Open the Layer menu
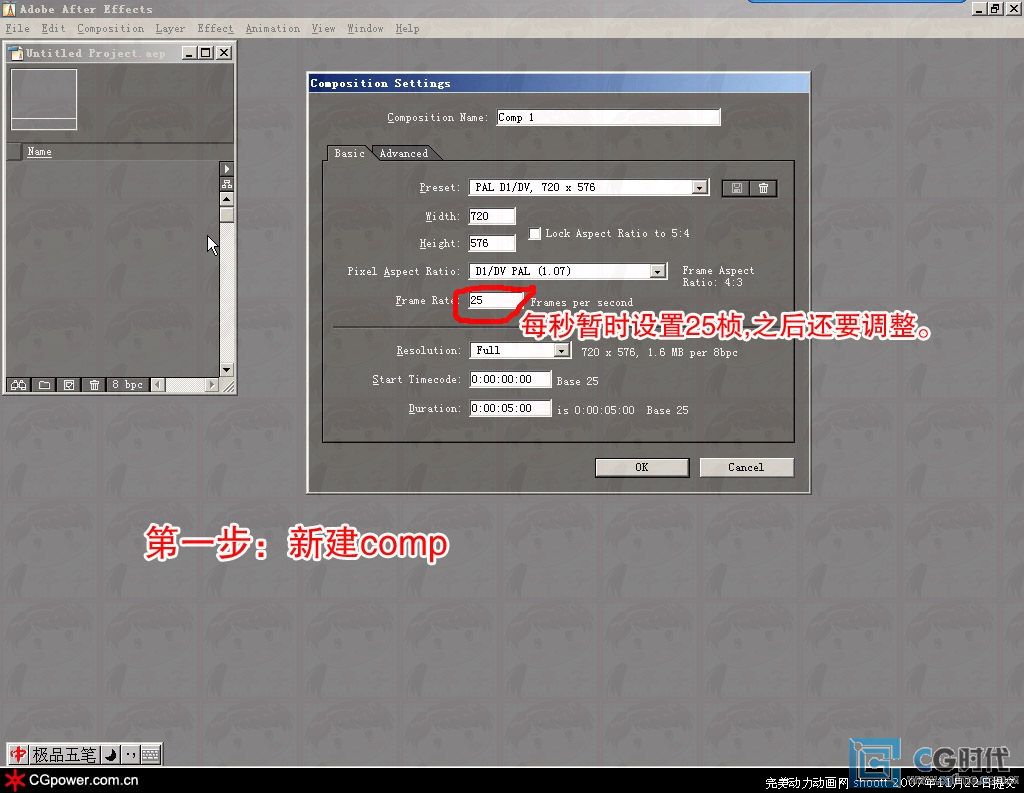Viewport: 1024px width, 793px height. coord(170,28)
